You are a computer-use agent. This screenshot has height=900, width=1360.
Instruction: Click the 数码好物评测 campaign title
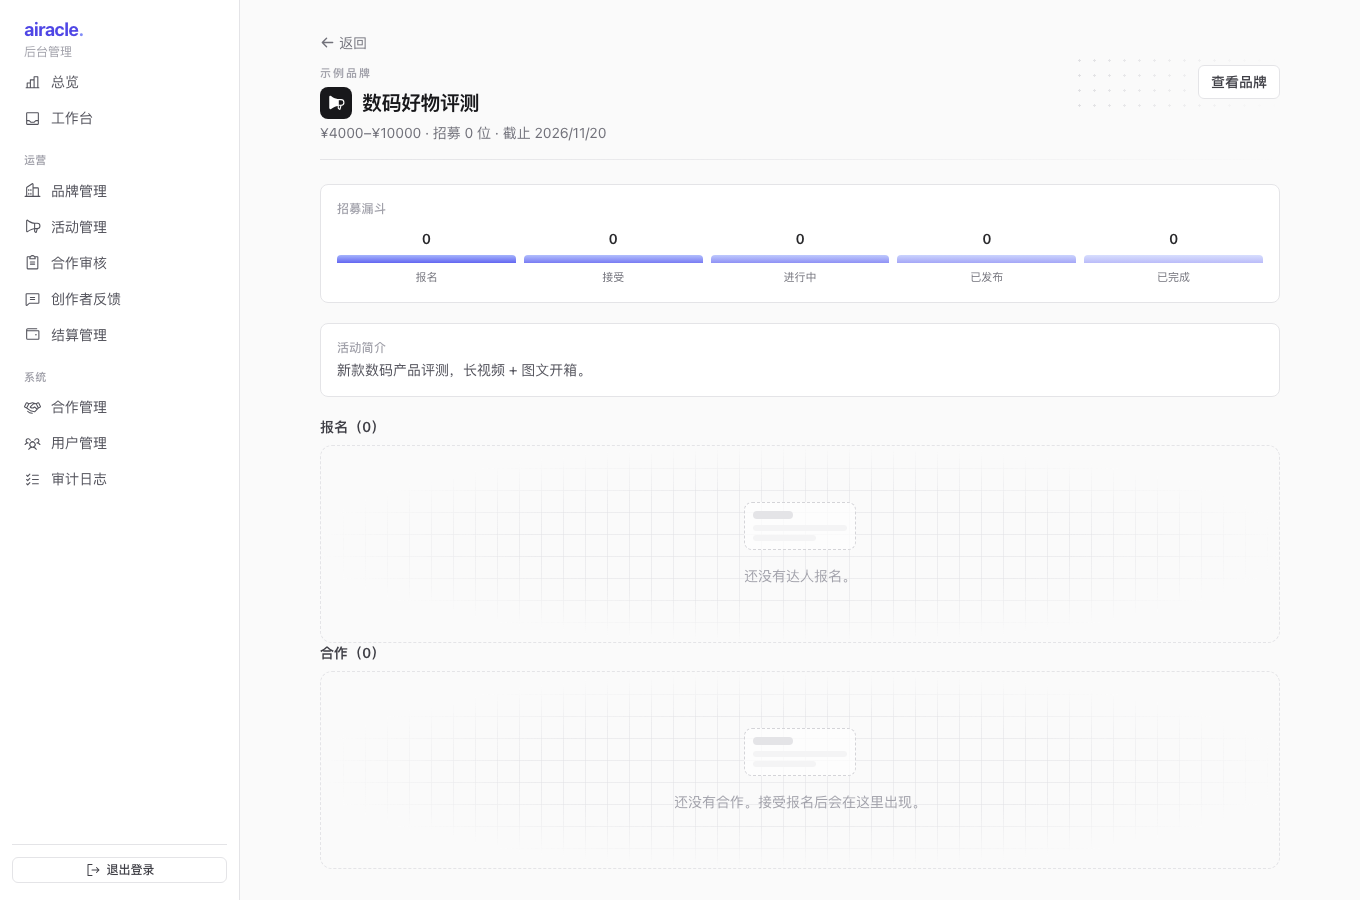[x=420, y=103]
